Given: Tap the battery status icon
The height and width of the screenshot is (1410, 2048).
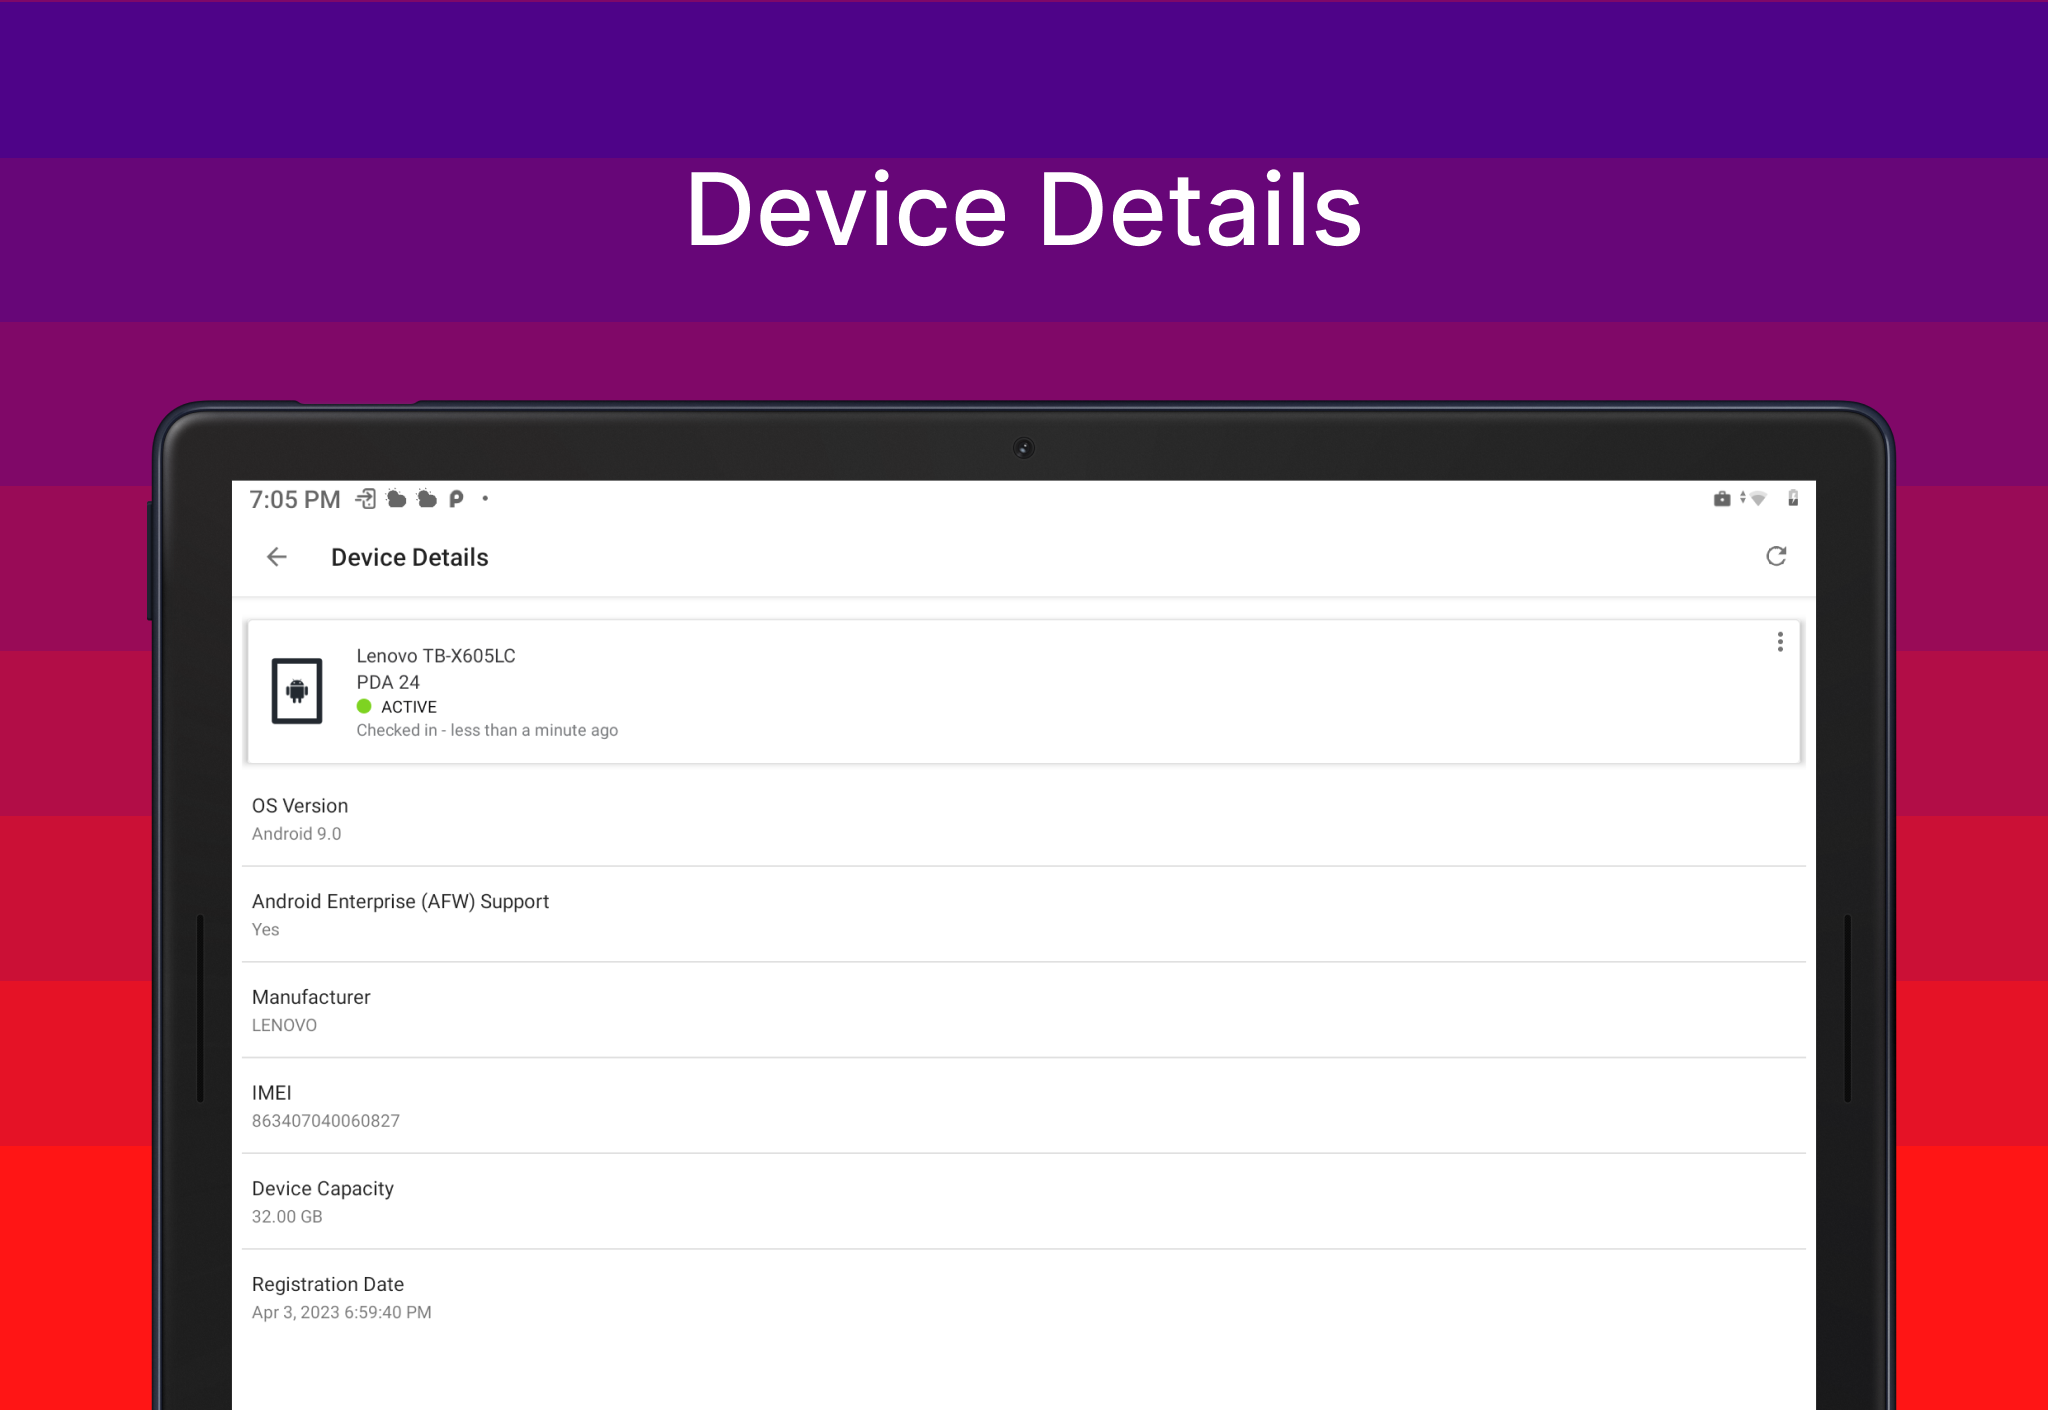Looking at the screenshot, I should coord(1793,498).
